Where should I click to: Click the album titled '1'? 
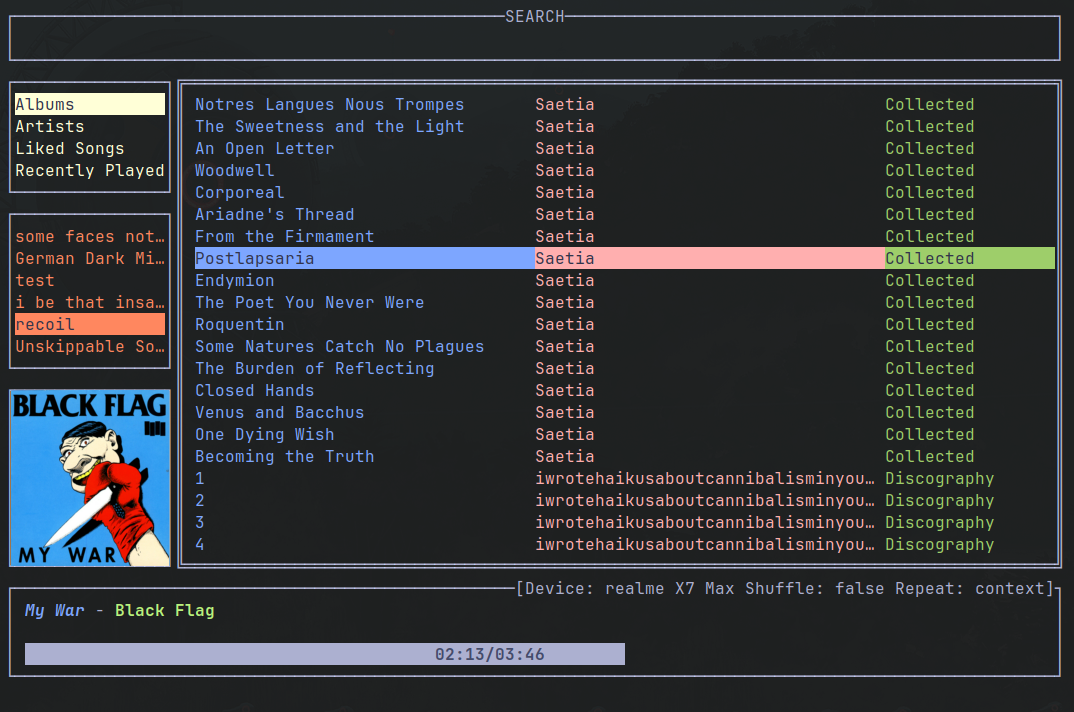[x=200, y=479]
